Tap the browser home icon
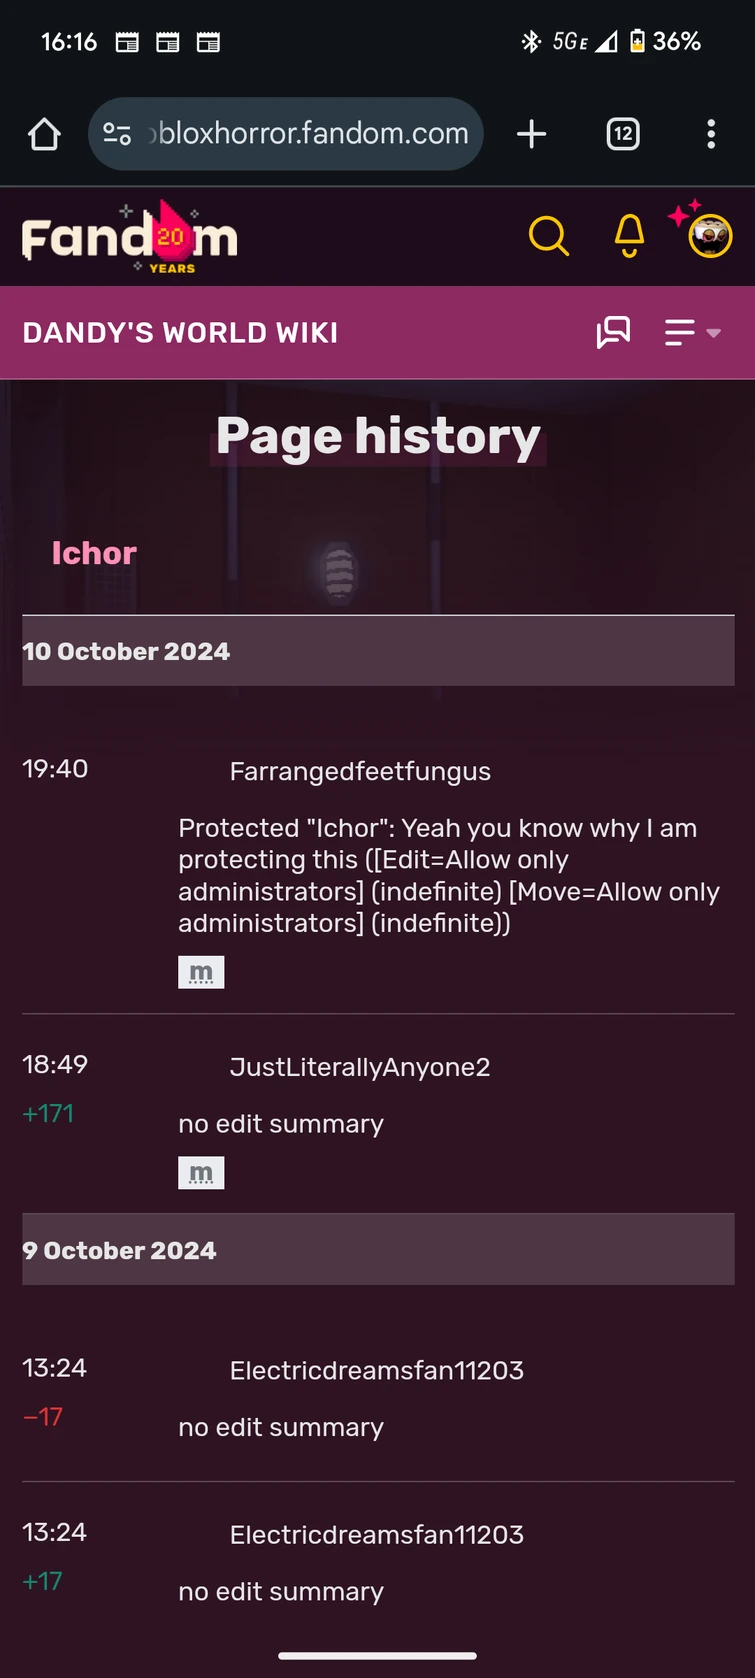The width and height of the screenshot is (755, 1678). coord(44,134)
